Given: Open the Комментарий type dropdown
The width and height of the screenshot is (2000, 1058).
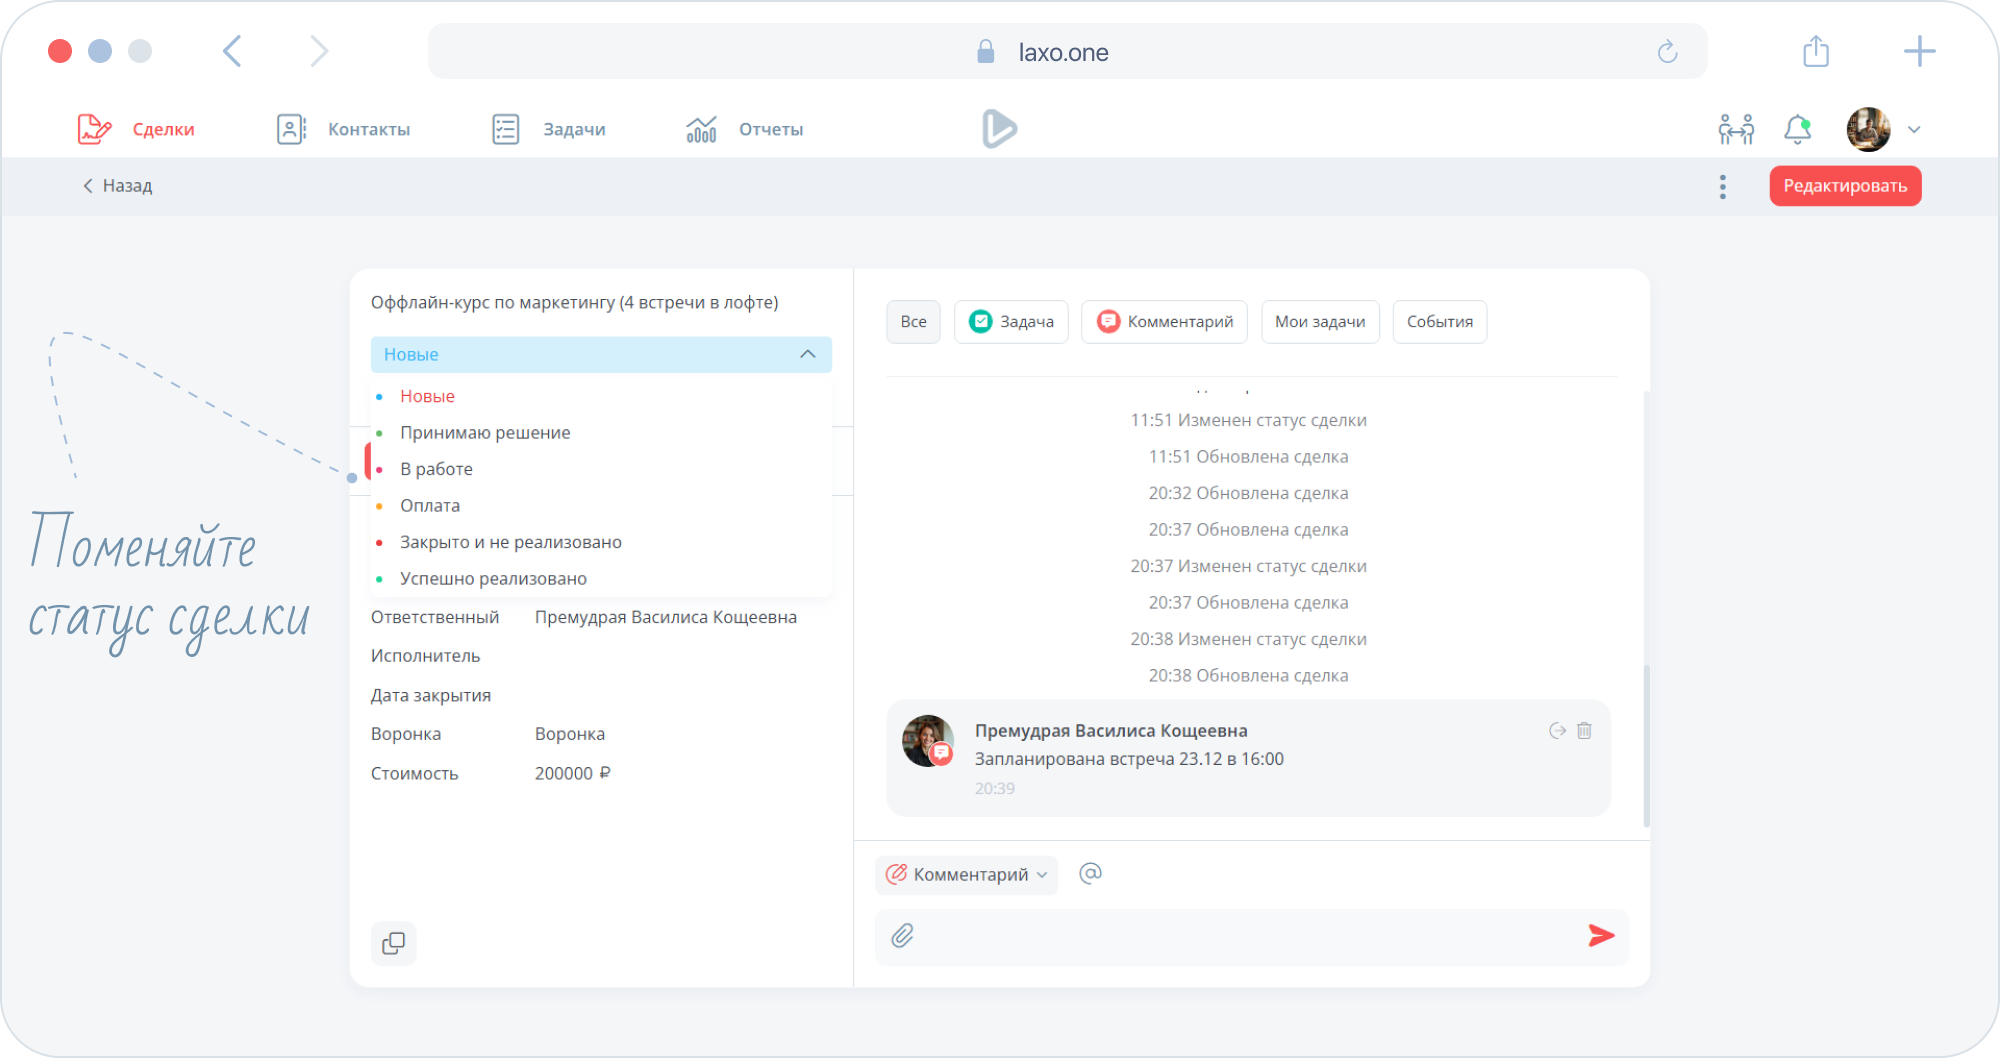Looking at the screenshot, I should [966, 875].
